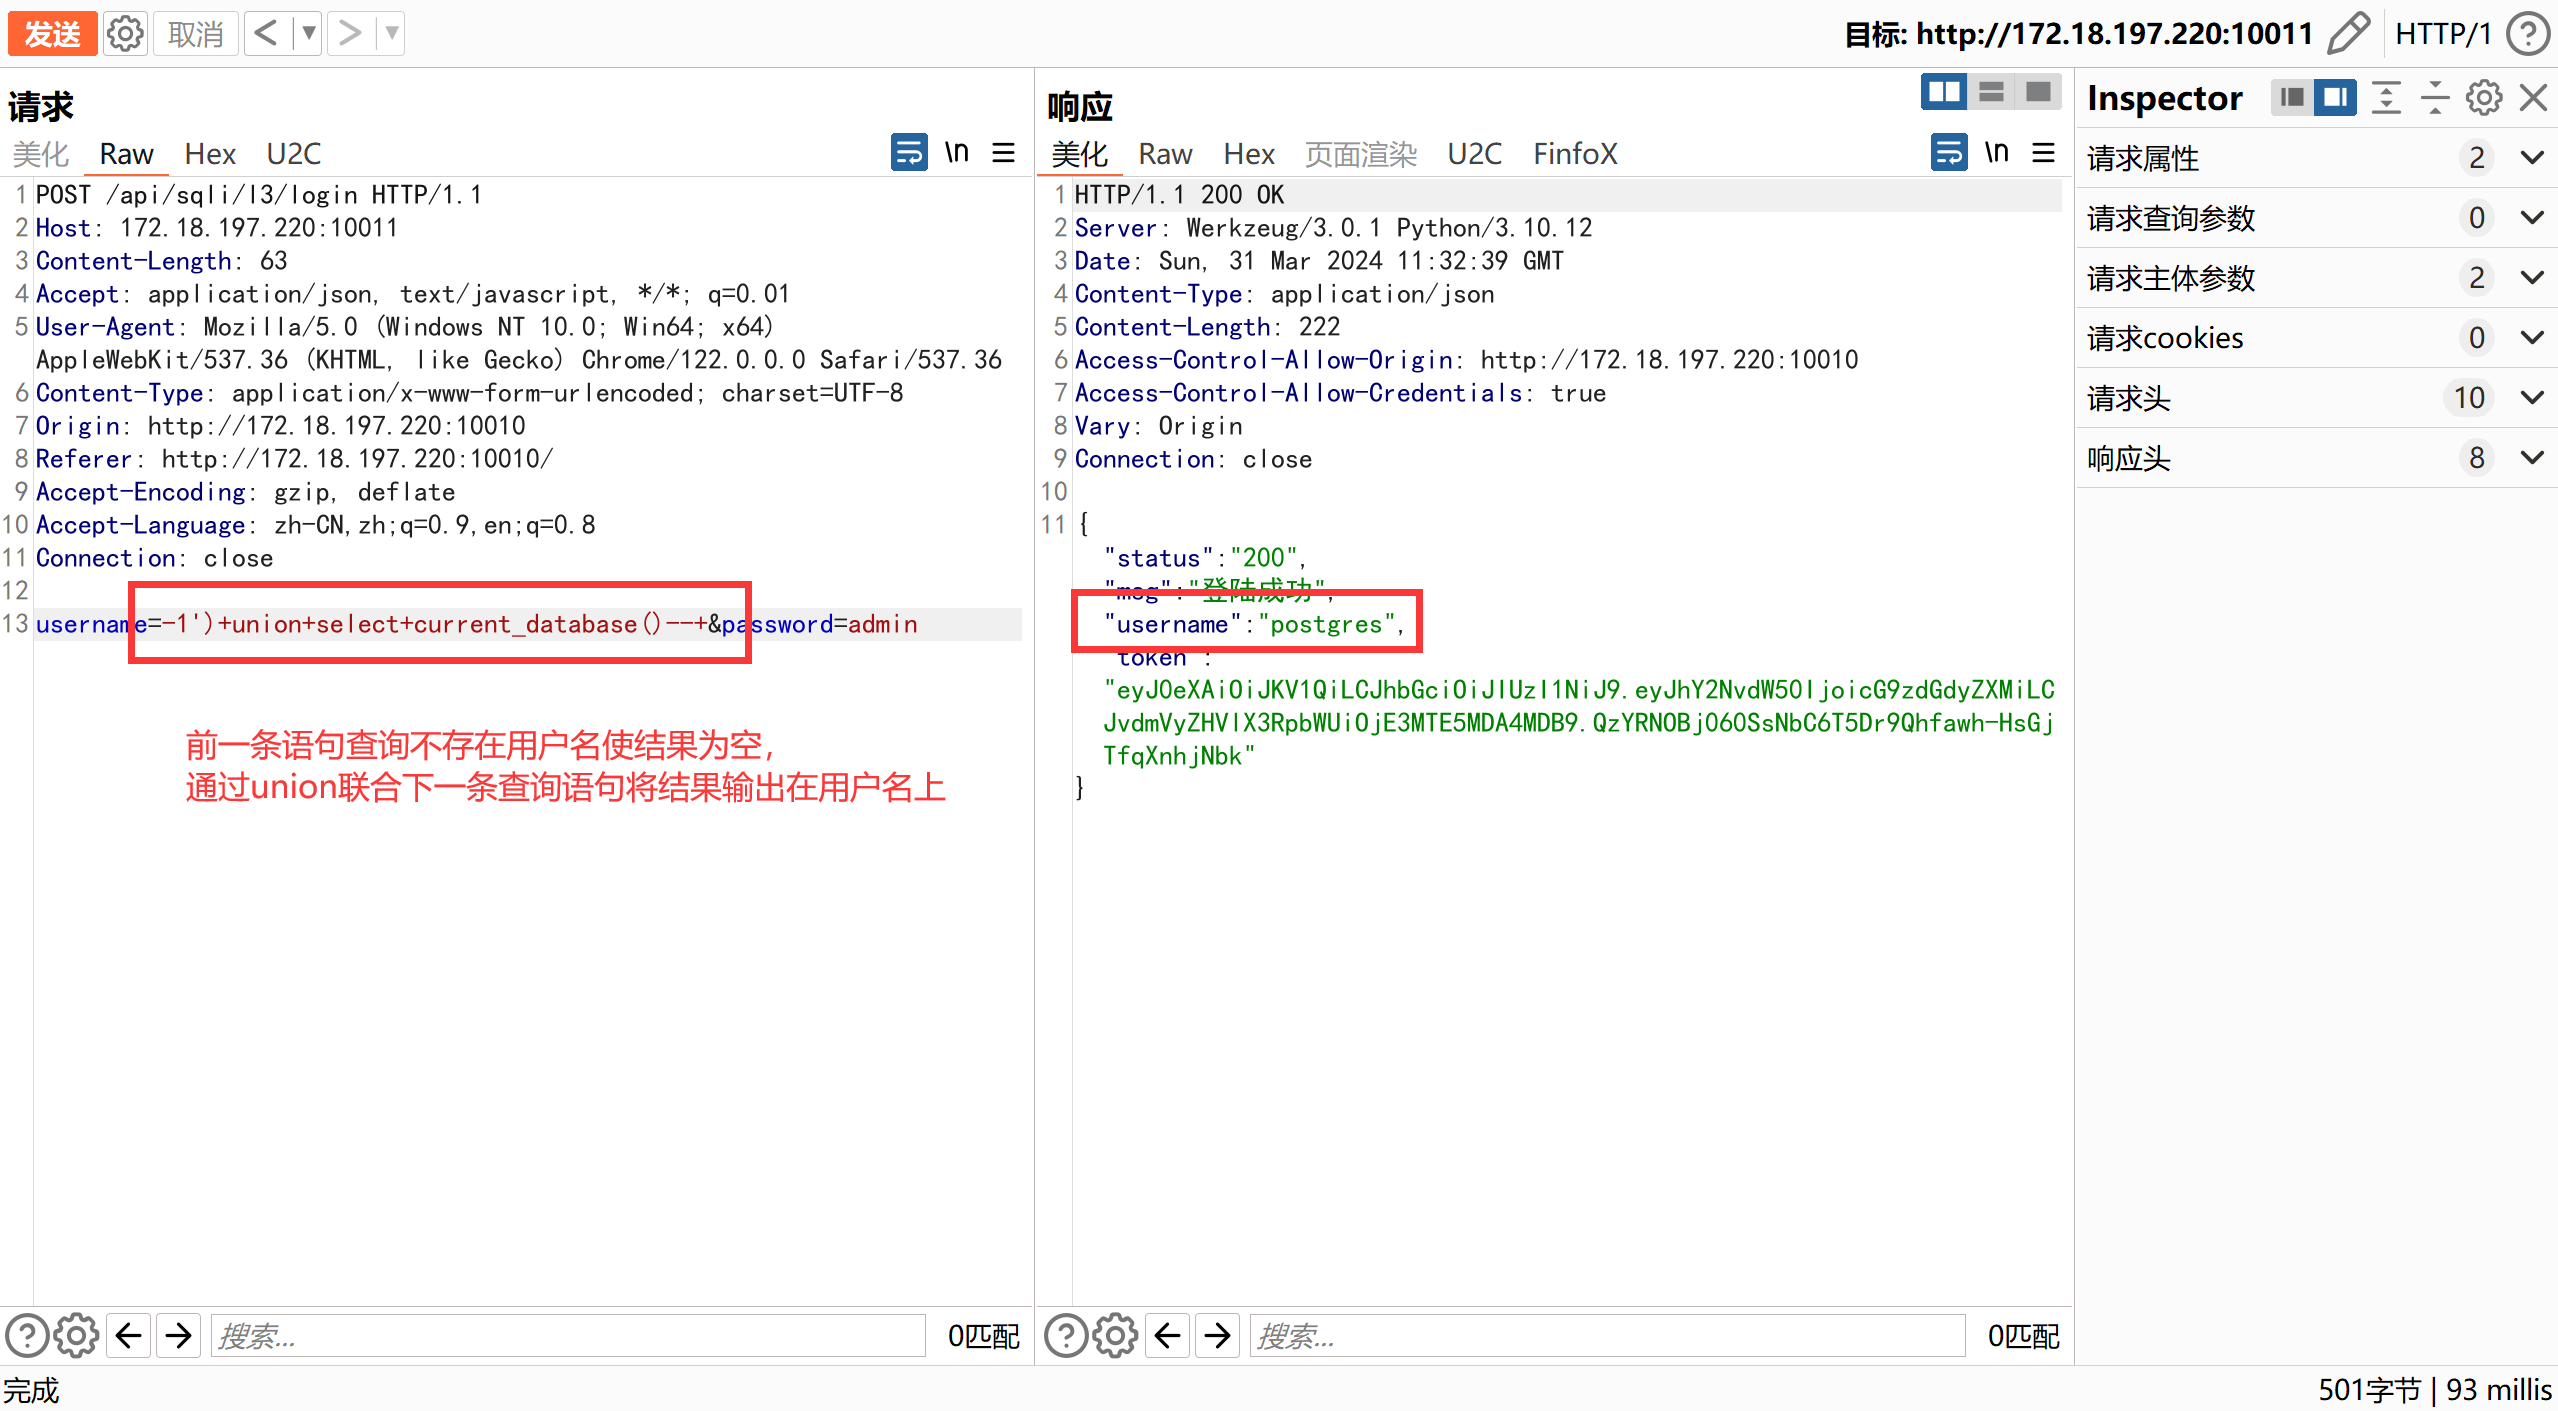Toggle \n non-printable characters in response
2558x1411 pixels.
pyautogui.click(x=1996, y=153)
